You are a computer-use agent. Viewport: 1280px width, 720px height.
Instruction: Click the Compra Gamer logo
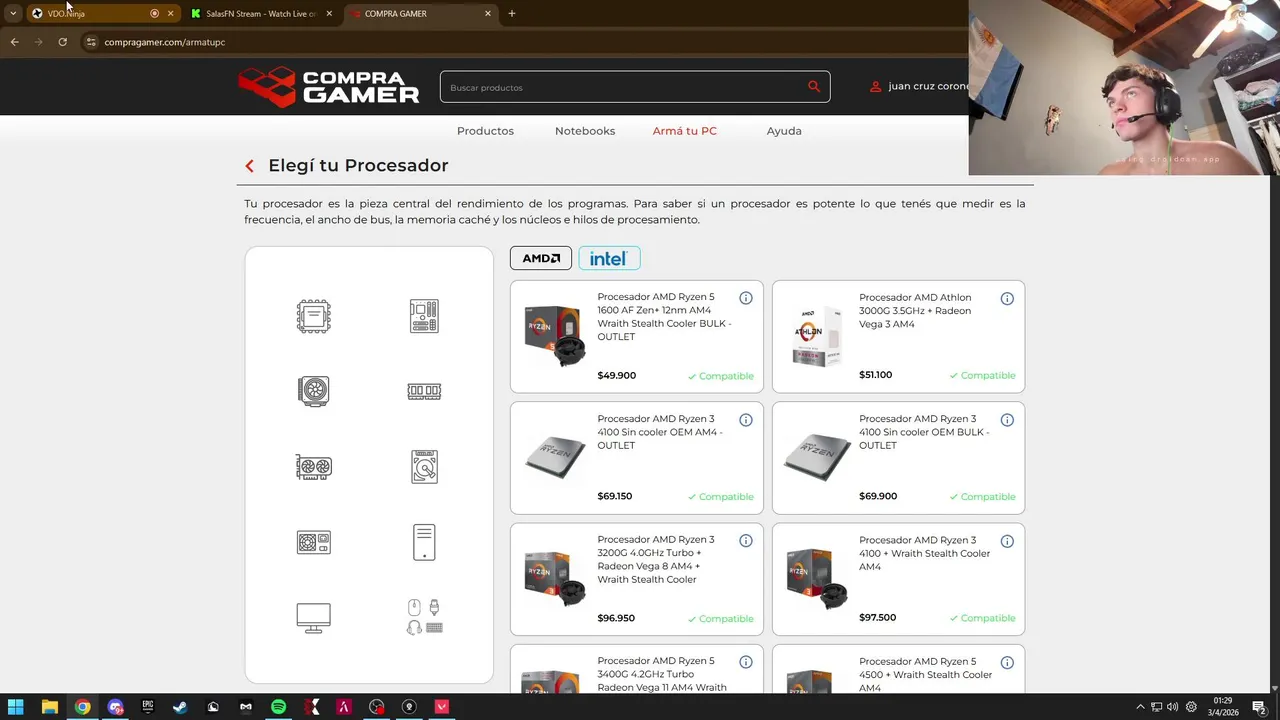click(329, 87)
